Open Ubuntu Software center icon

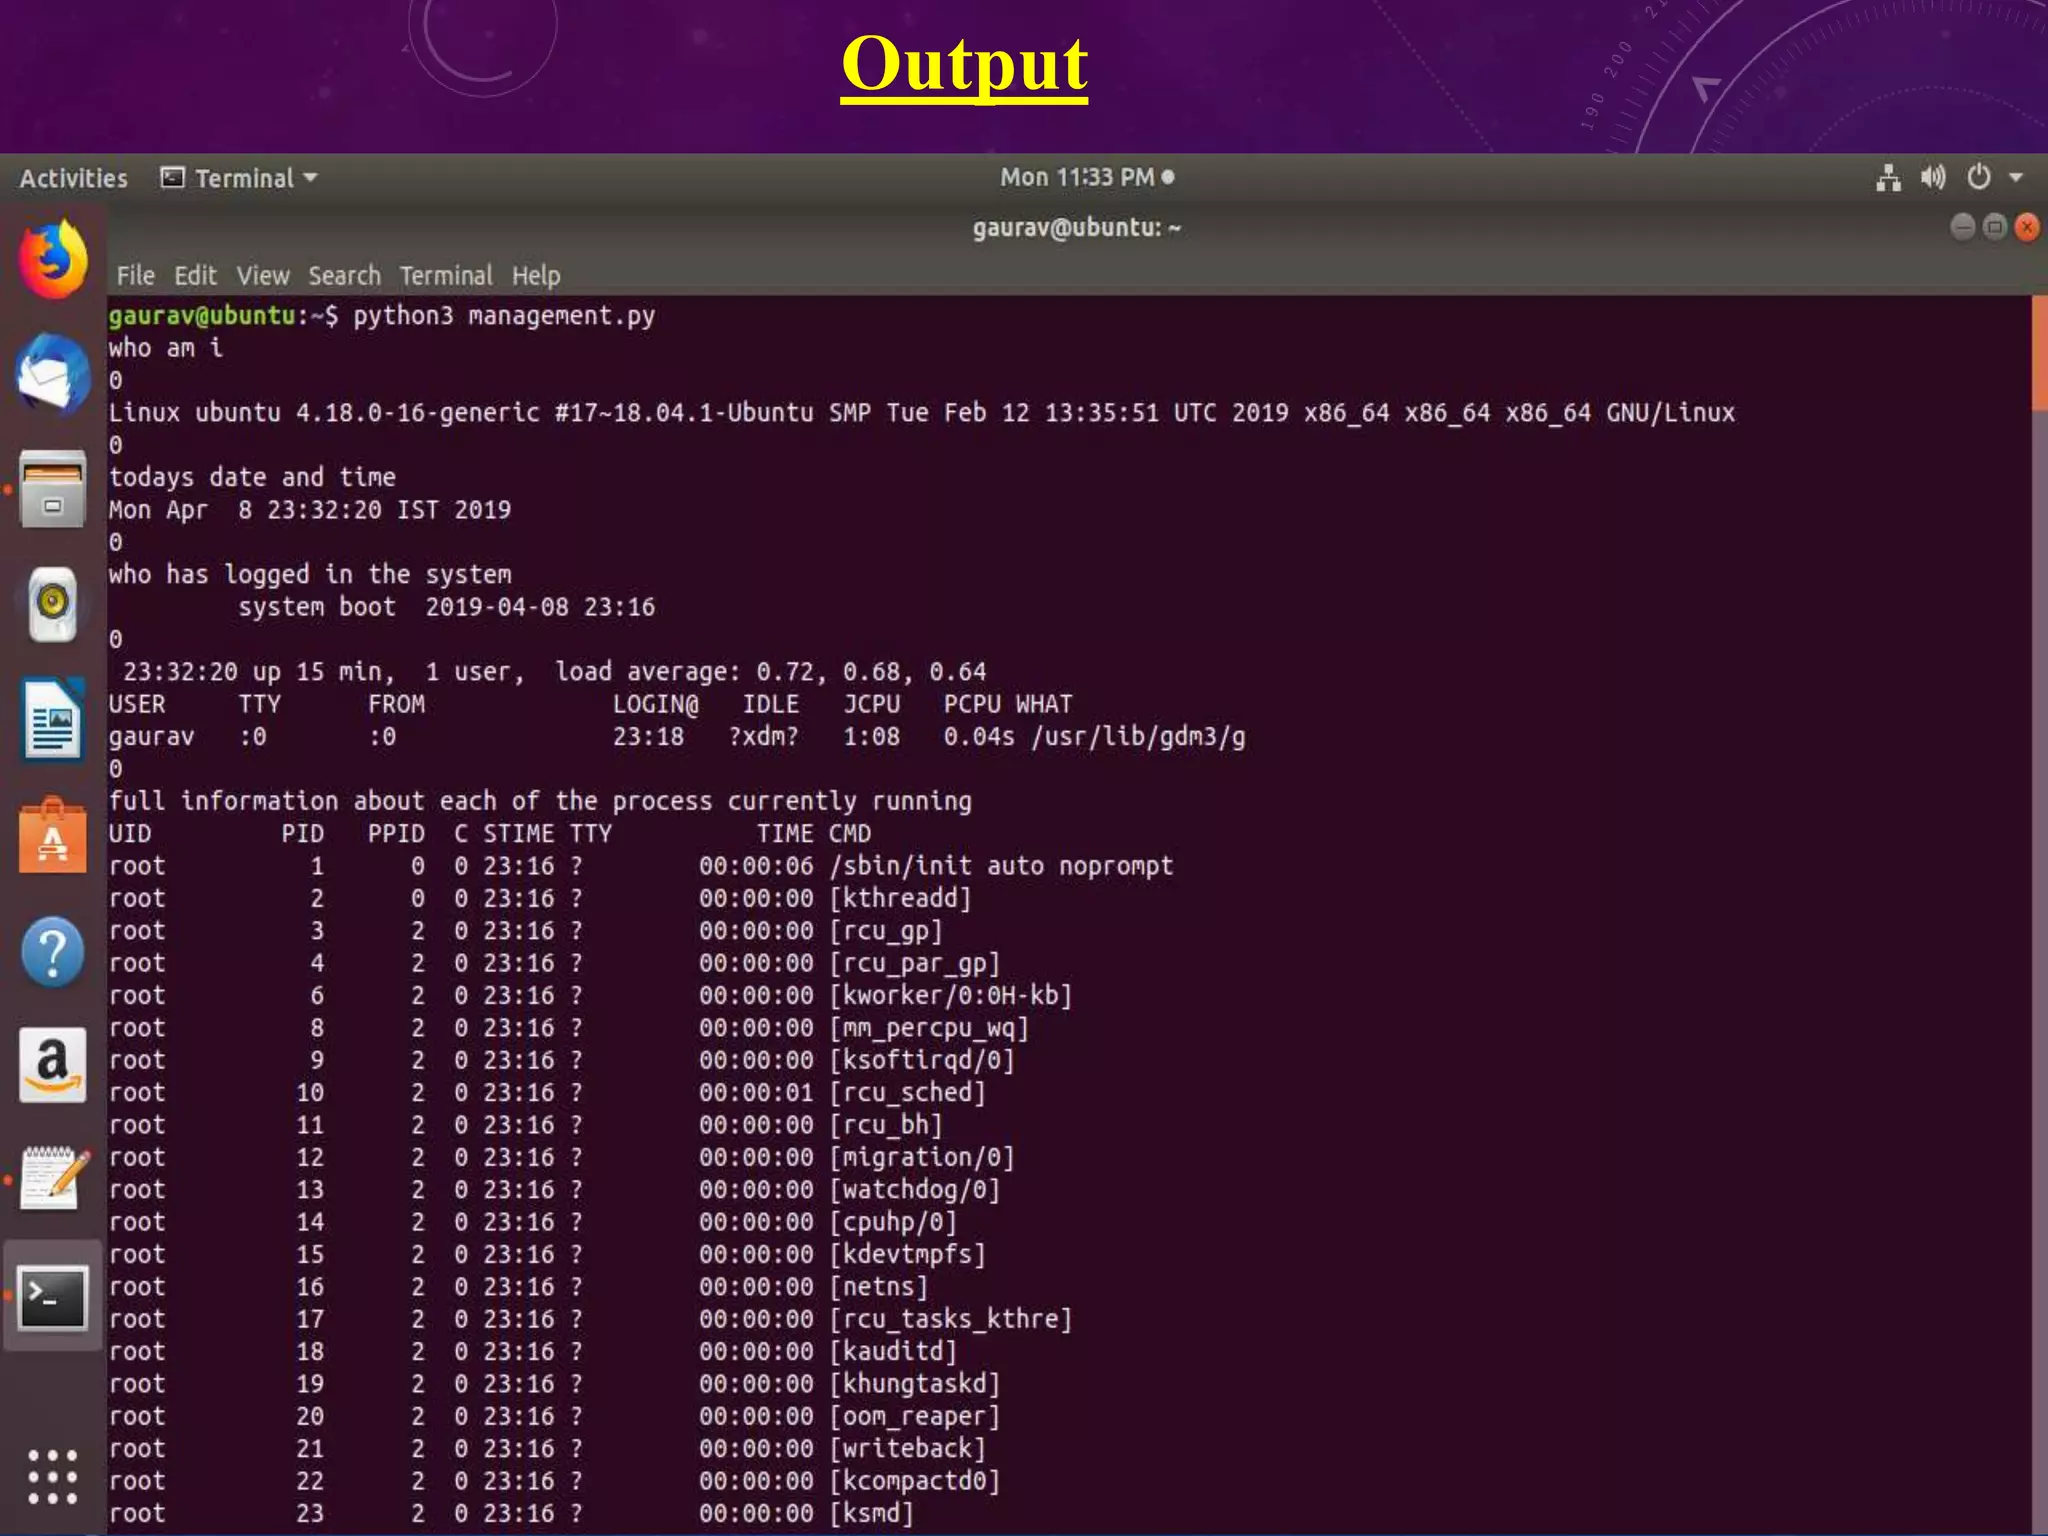click(53, 838)
